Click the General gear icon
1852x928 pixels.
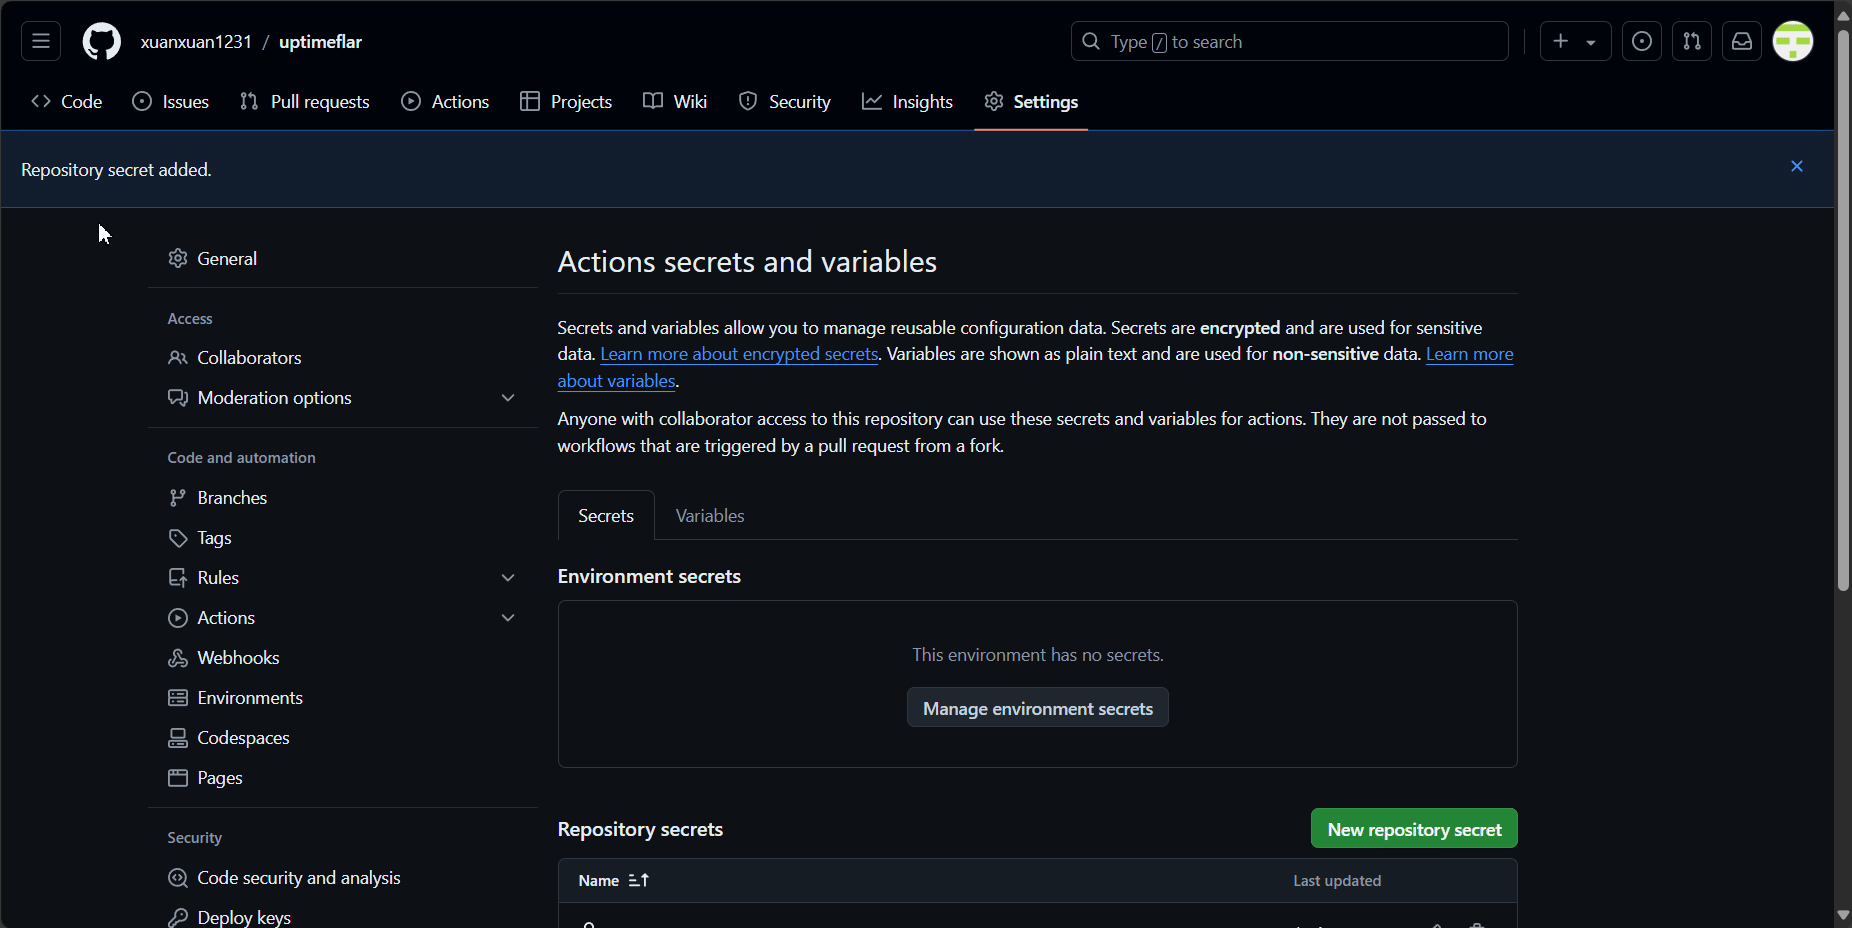(x=178, y=258)
